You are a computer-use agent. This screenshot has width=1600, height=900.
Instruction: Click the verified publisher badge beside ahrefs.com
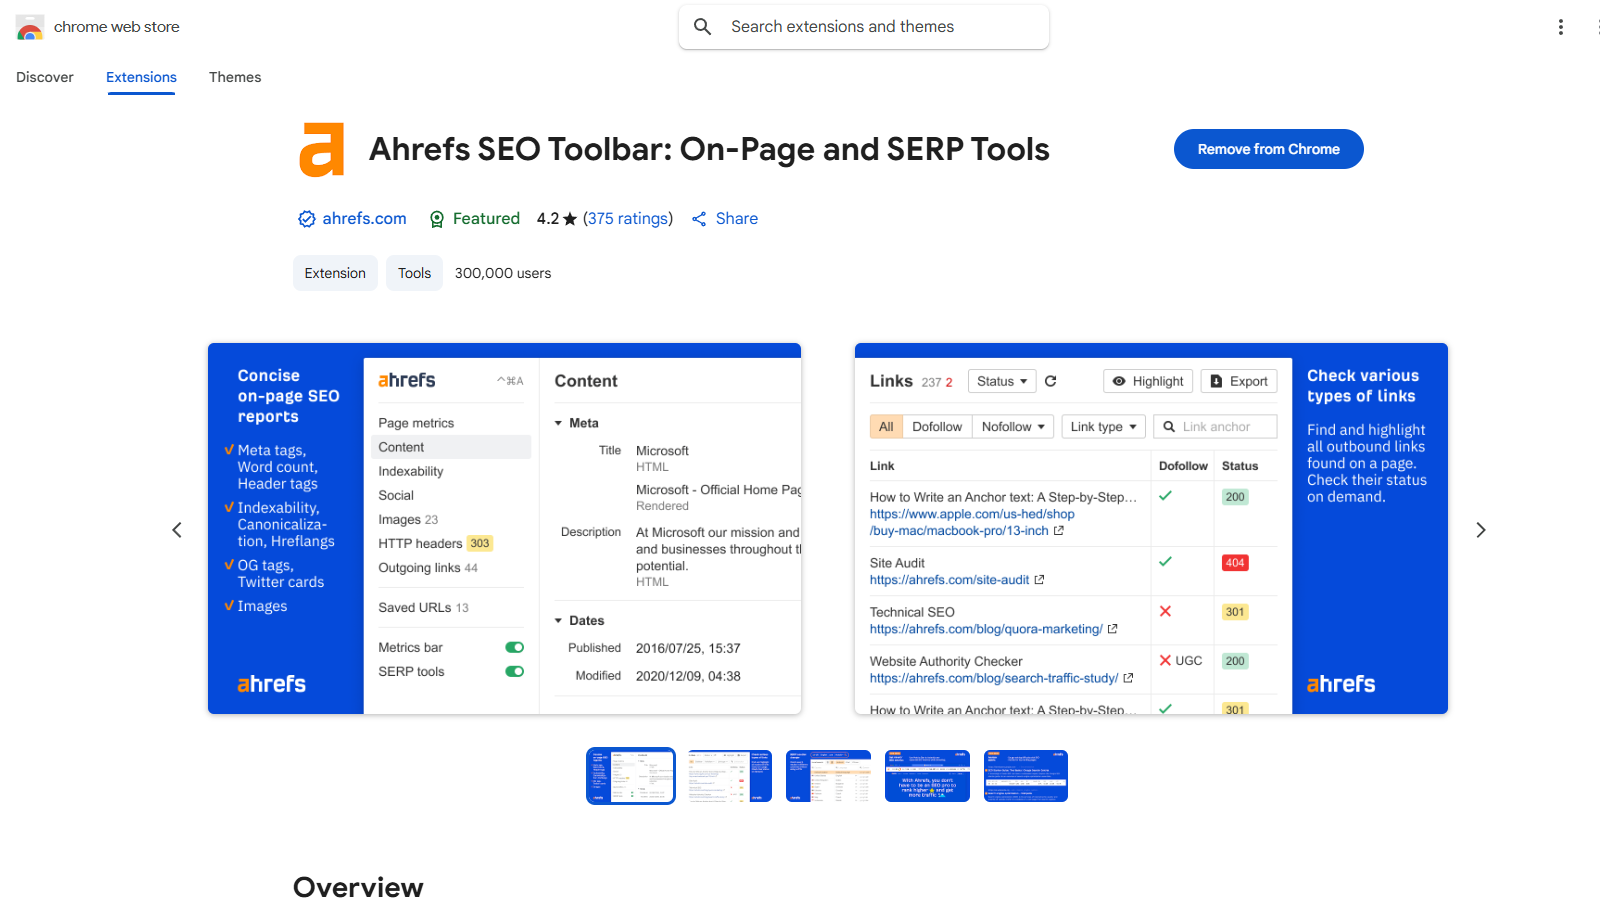(x=306, y=218)
